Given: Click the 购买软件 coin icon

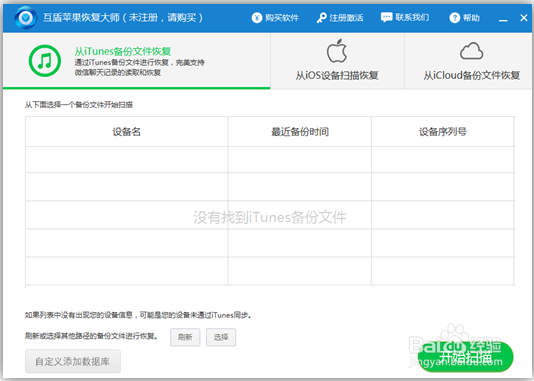Looking at the screenshot, I should coord(257,18).
